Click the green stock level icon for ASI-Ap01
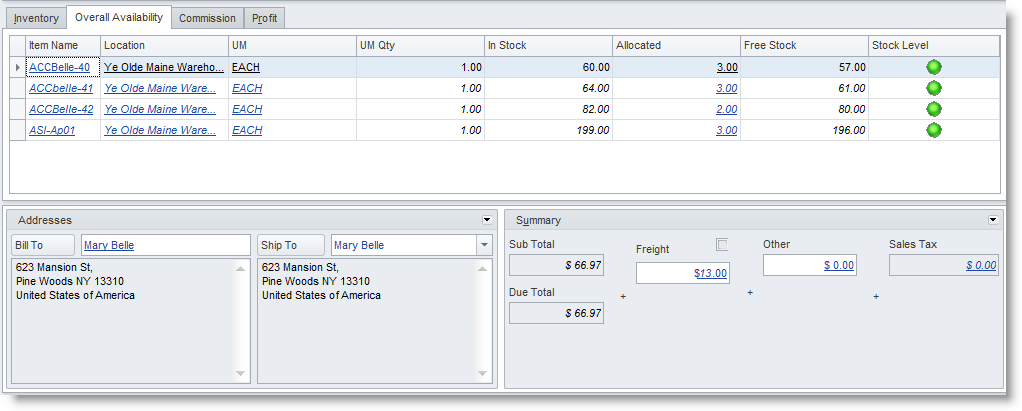This screenshot has height=411, width=1022. pos(934,130)
